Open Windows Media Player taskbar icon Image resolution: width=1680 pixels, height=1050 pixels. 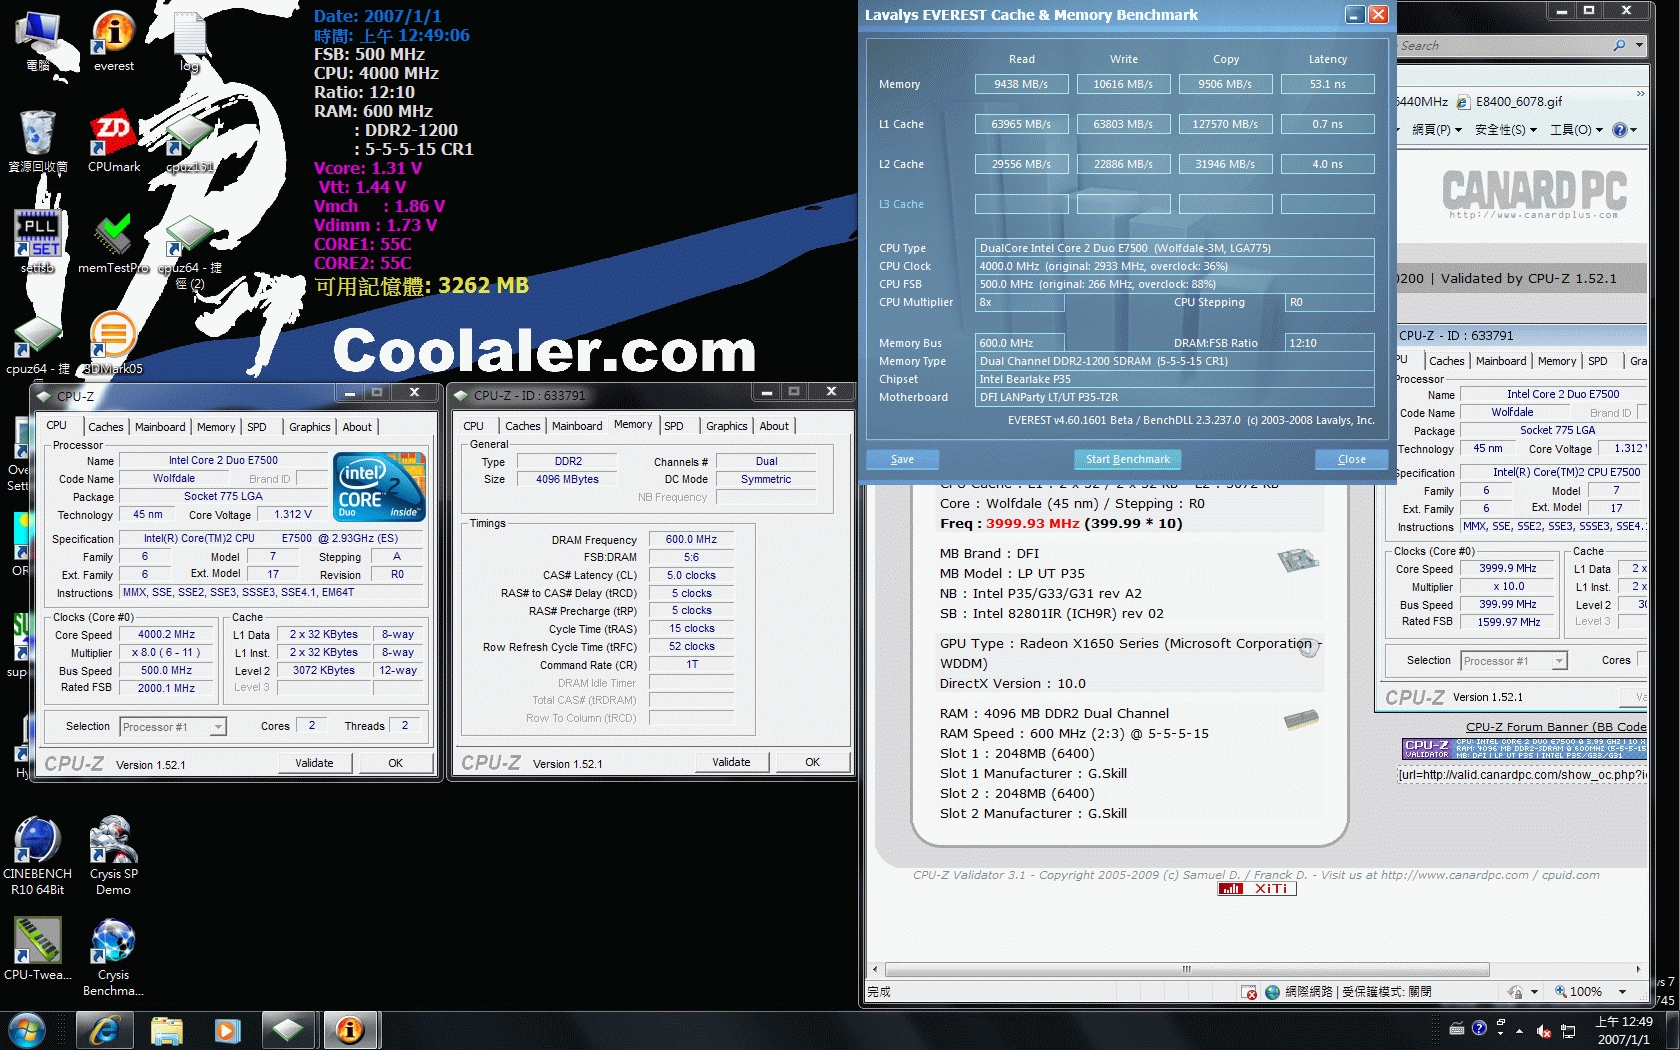click(228, 1030)
